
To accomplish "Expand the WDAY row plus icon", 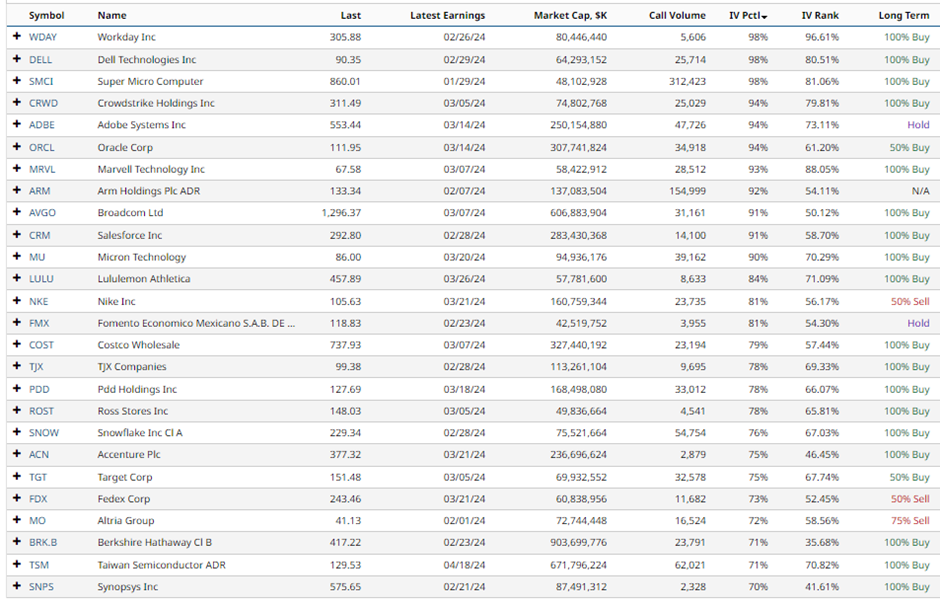I will click(x=16, y=37).
